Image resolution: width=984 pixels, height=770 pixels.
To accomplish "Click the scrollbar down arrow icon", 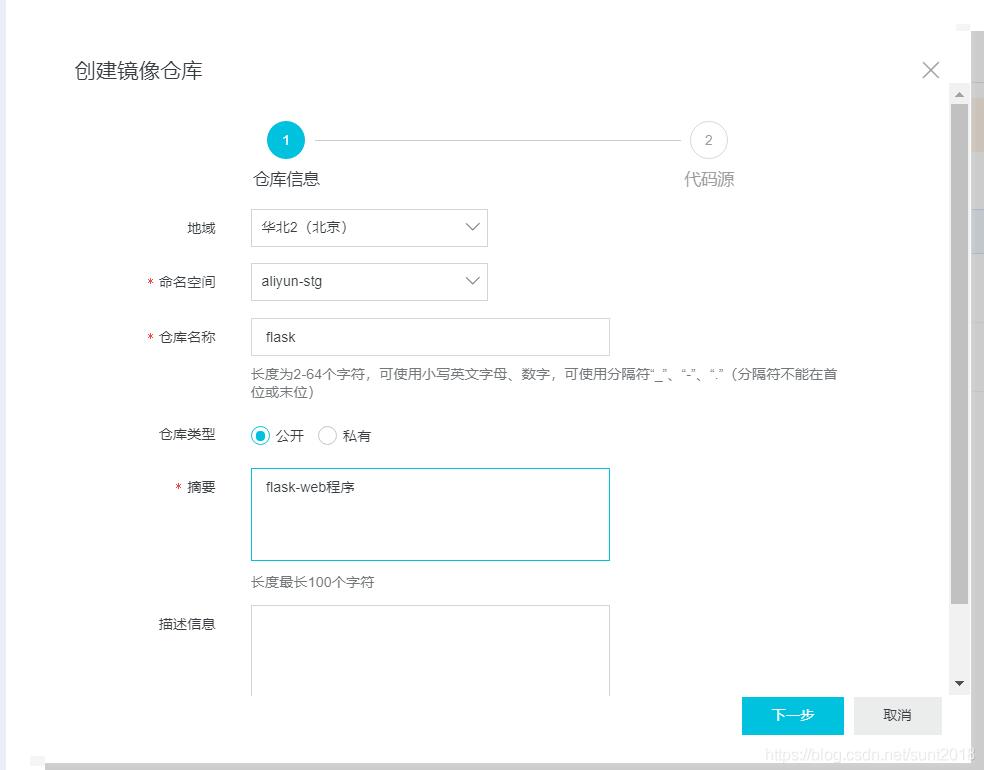I will [959, 683].
